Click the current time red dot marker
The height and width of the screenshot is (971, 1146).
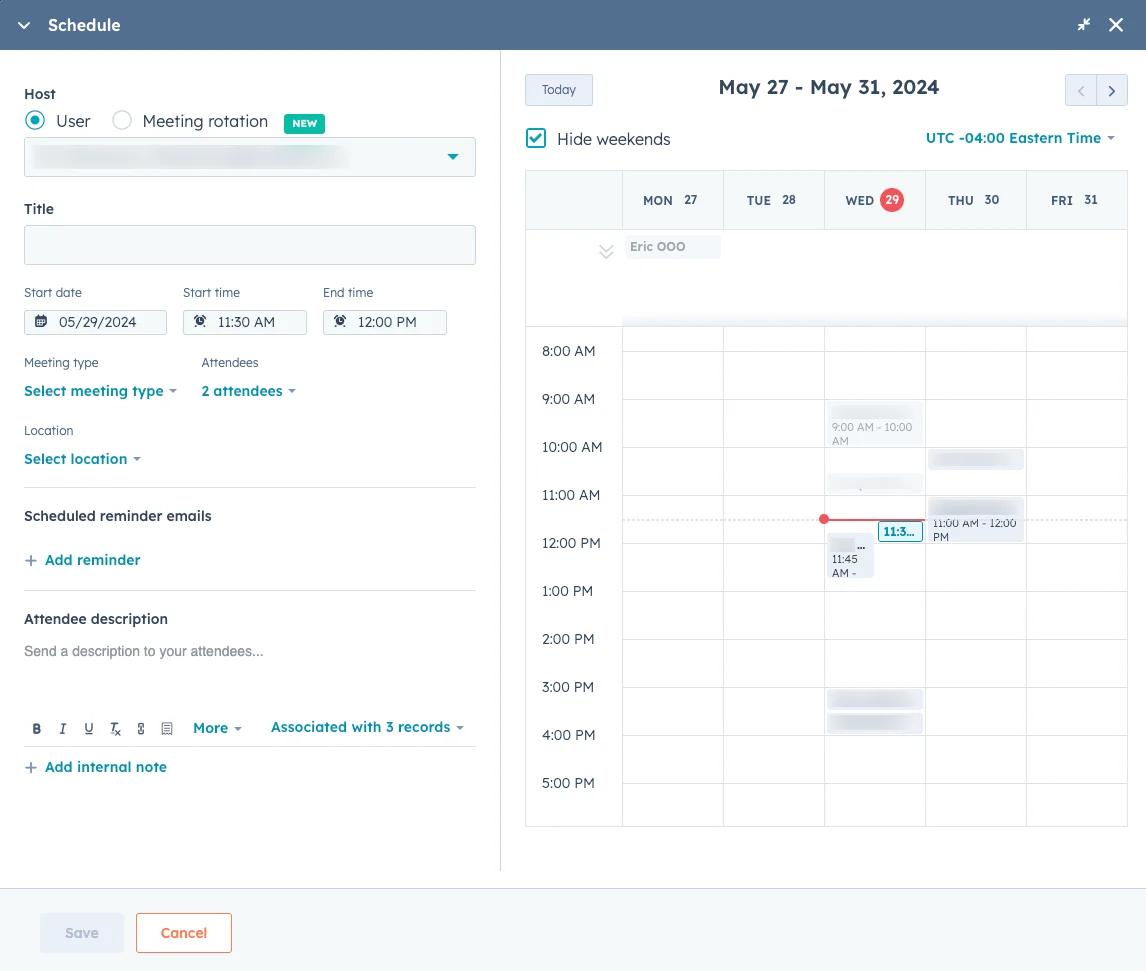824,519
